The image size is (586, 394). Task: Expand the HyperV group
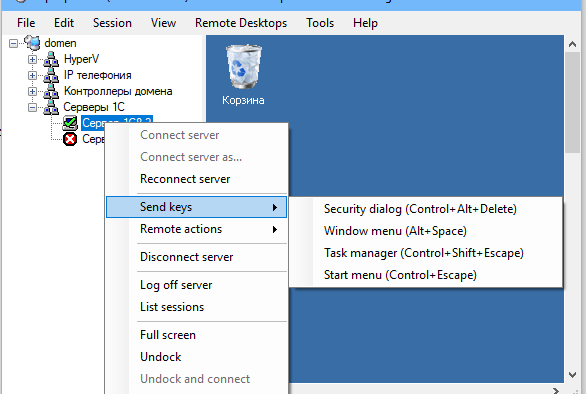[x=33, y=59]
